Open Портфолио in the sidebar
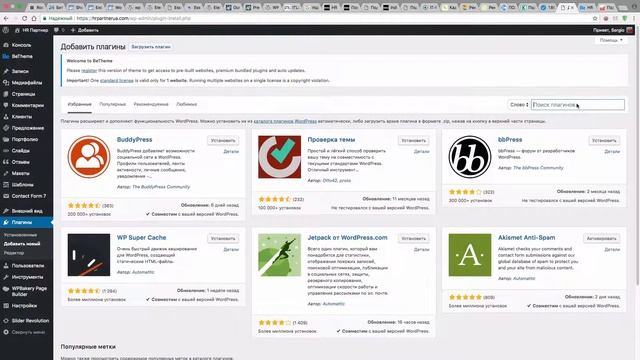640x360 pixels. click(x=26, y=139)
